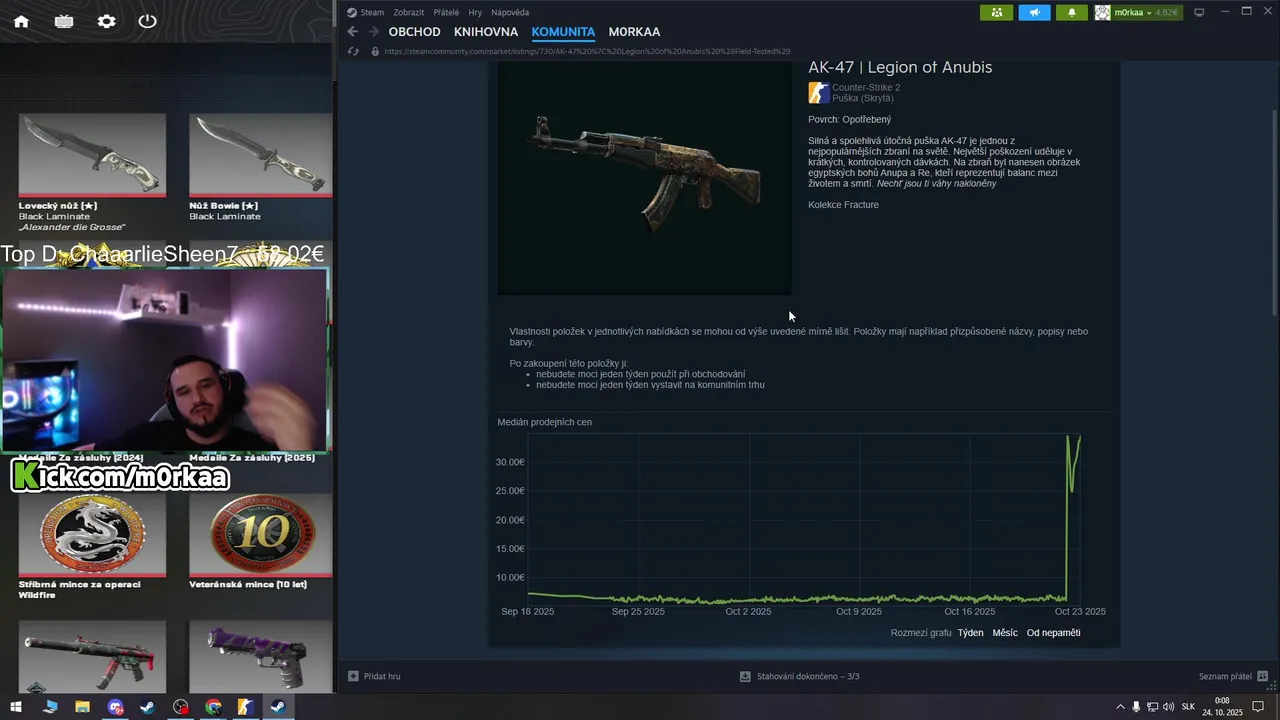This screenshot has height=720, width=1280.
Task: Open Discord icon in the taskbar
Action: tap(115, 707)
